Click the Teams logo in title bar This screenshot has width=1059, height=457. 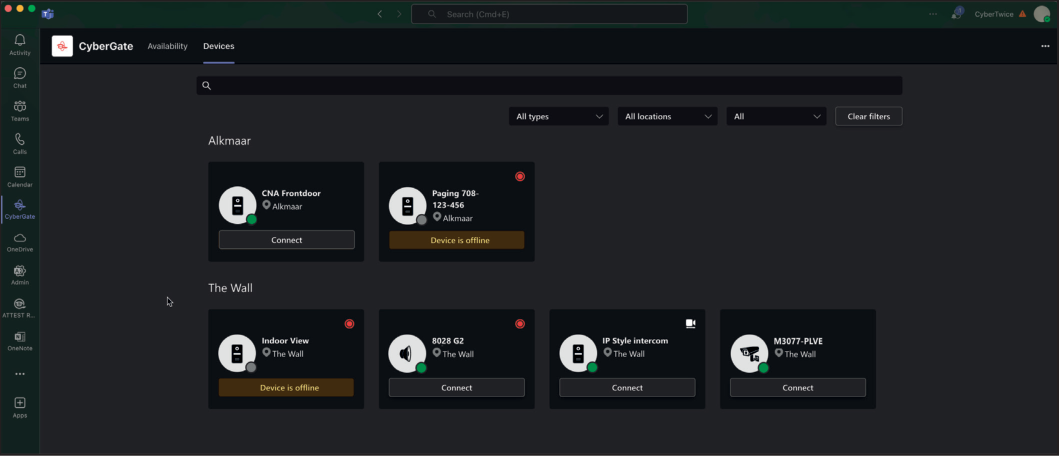(48, 14)
